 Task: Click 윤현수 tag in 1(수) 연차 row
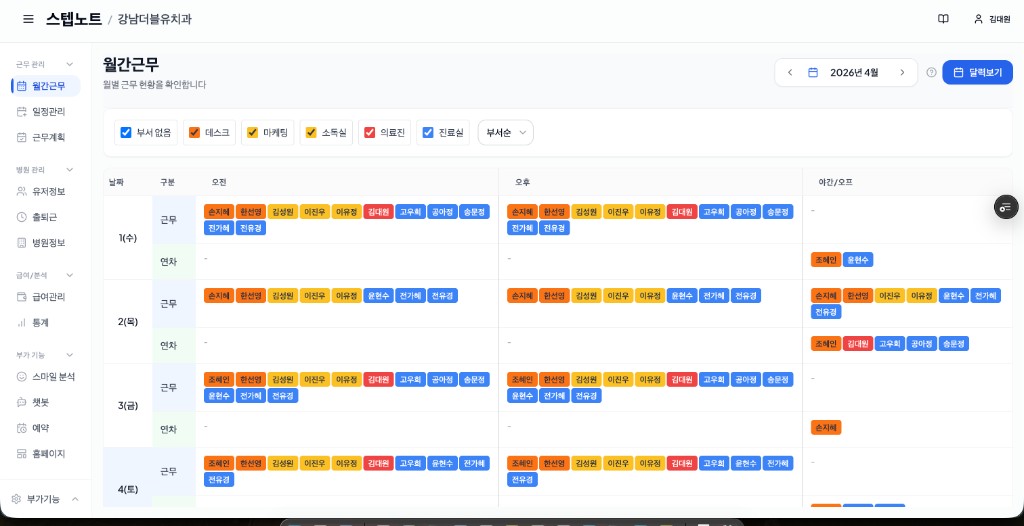858,259
